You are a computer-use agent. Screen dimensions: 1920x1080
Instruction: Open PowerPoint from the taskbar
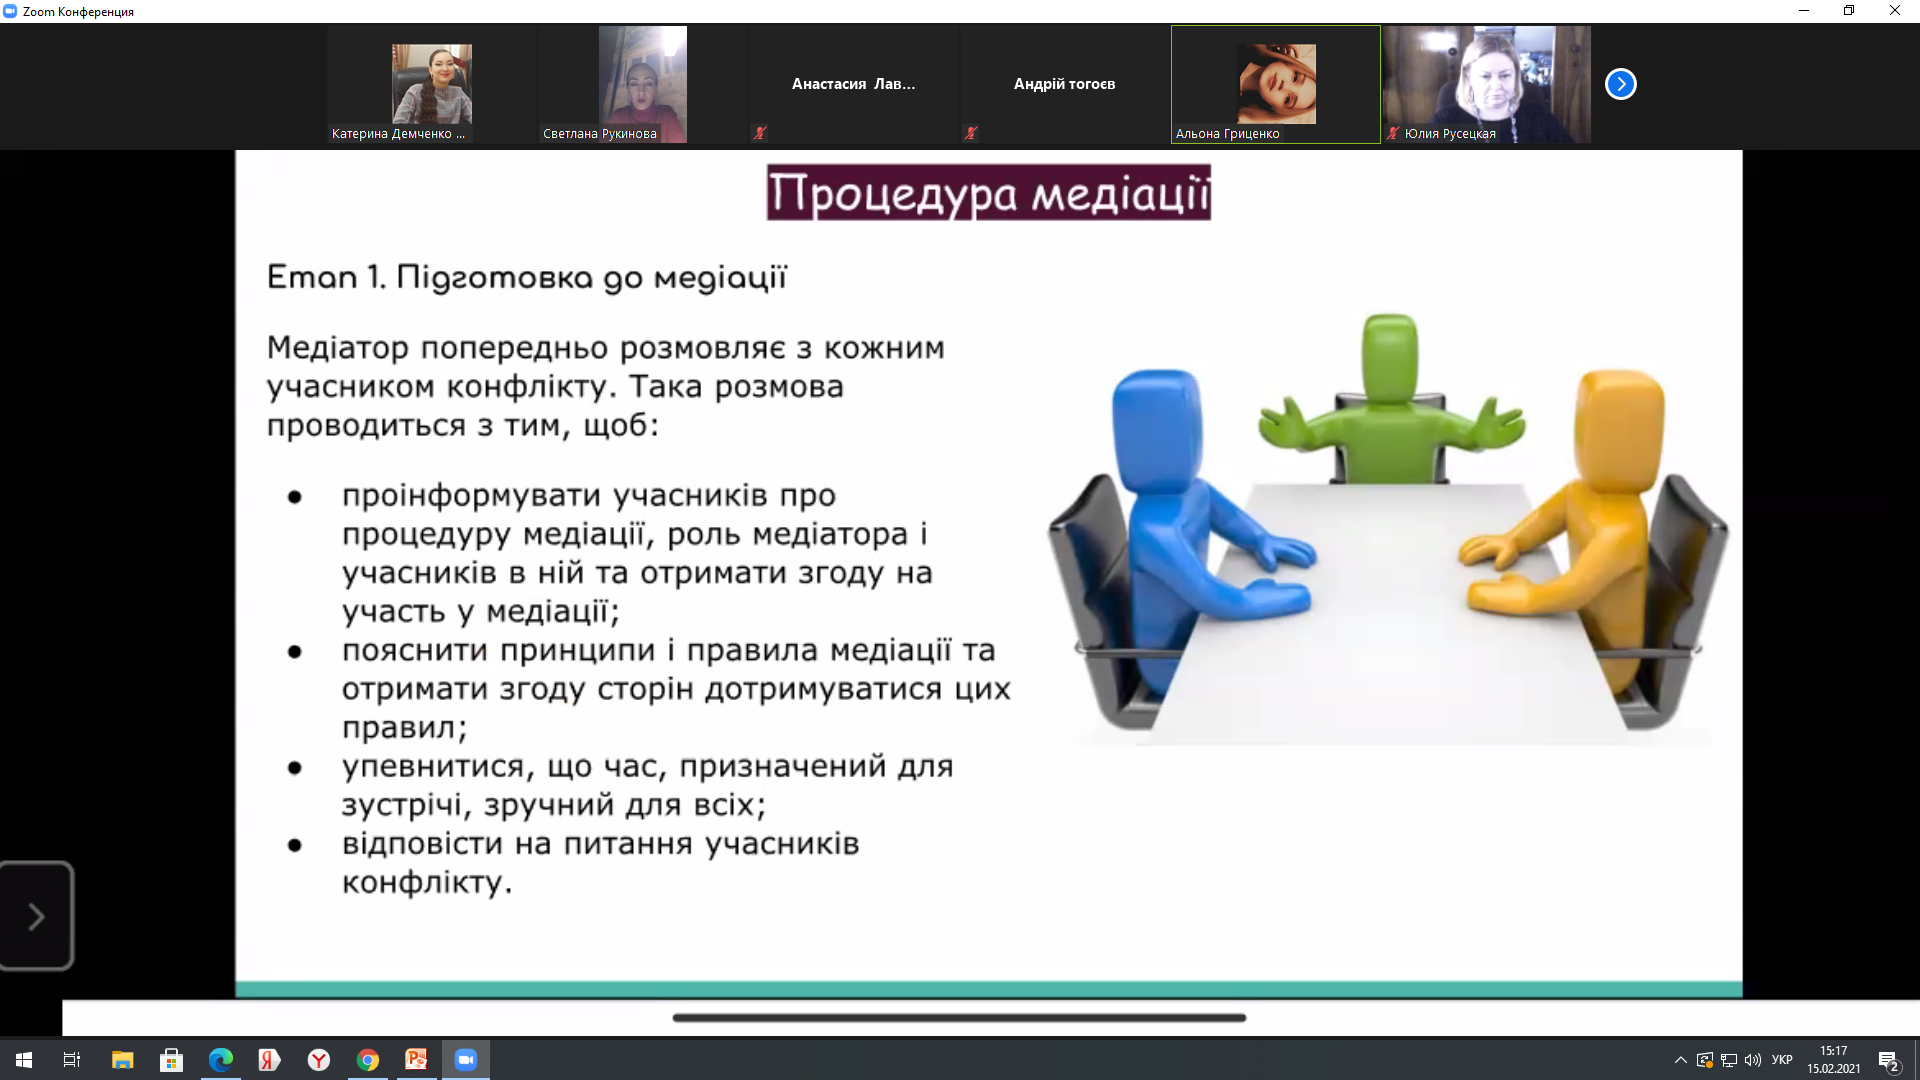[416, 1060]
